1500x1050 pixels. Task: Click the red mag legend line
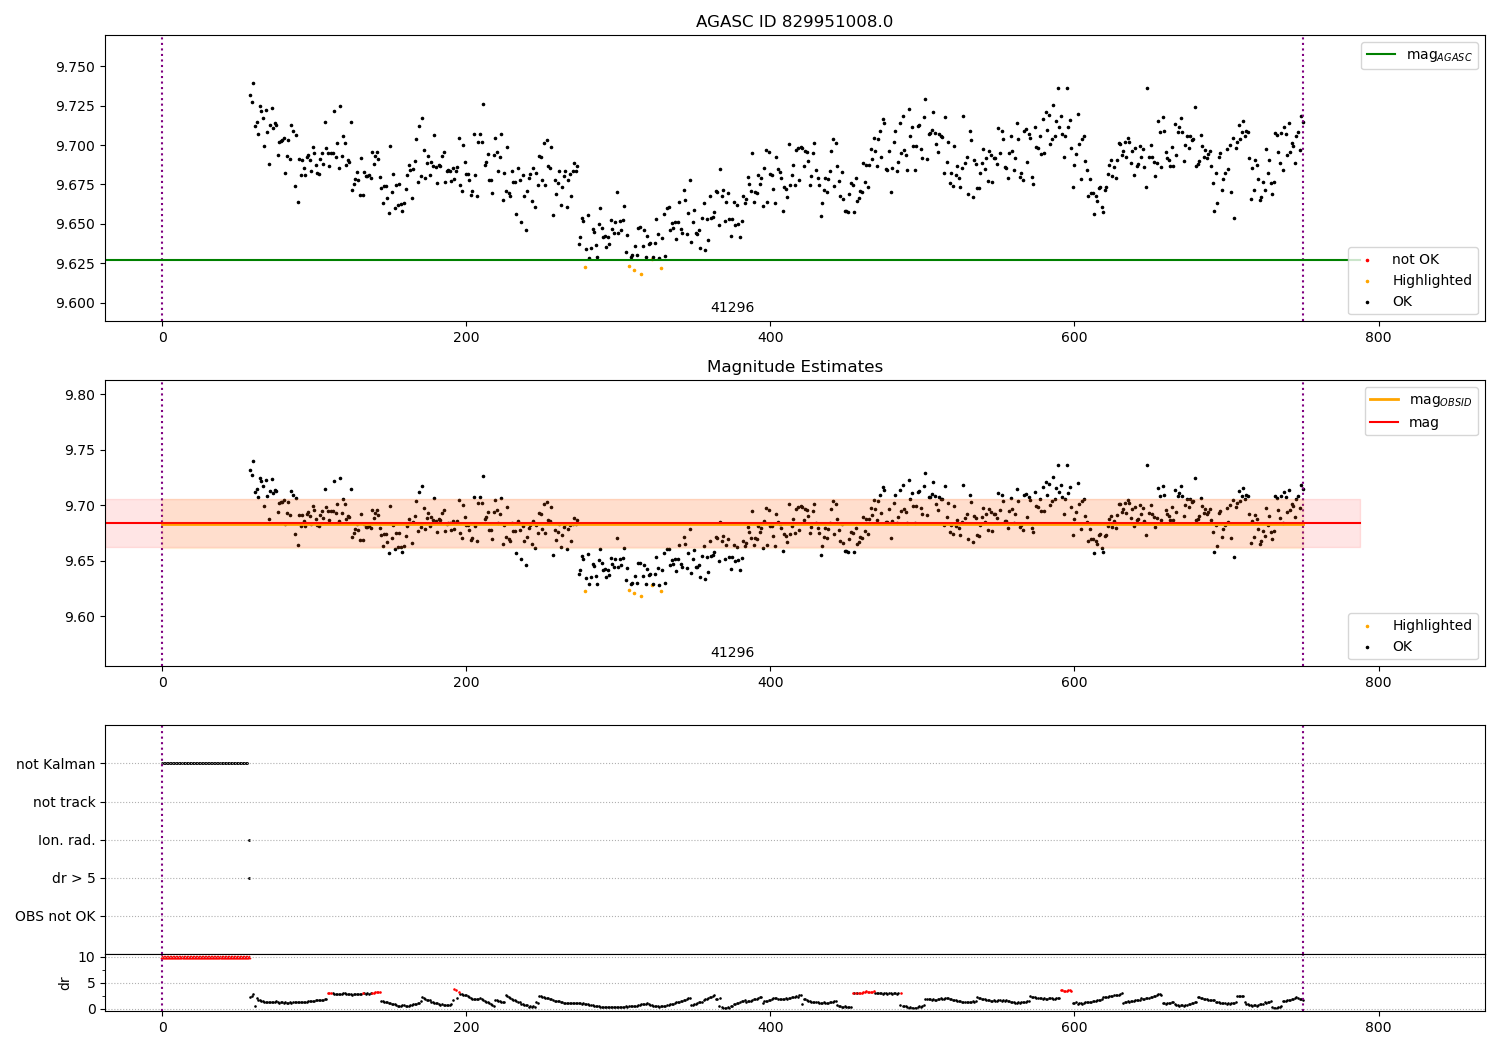(1384, 423)
